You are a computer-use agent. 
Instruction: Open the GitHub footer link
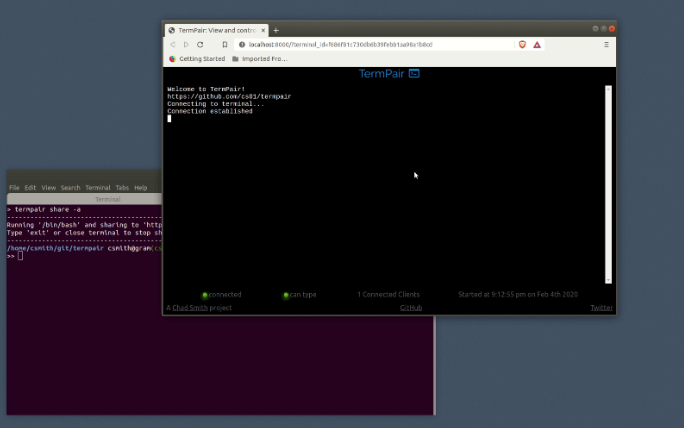(x=410, y=308)
